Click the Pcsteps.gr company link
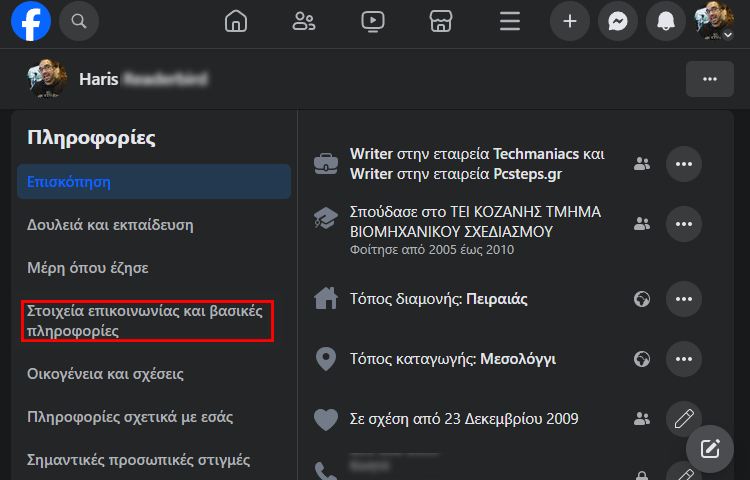The image size is (750, 480). tap(528, 174)
